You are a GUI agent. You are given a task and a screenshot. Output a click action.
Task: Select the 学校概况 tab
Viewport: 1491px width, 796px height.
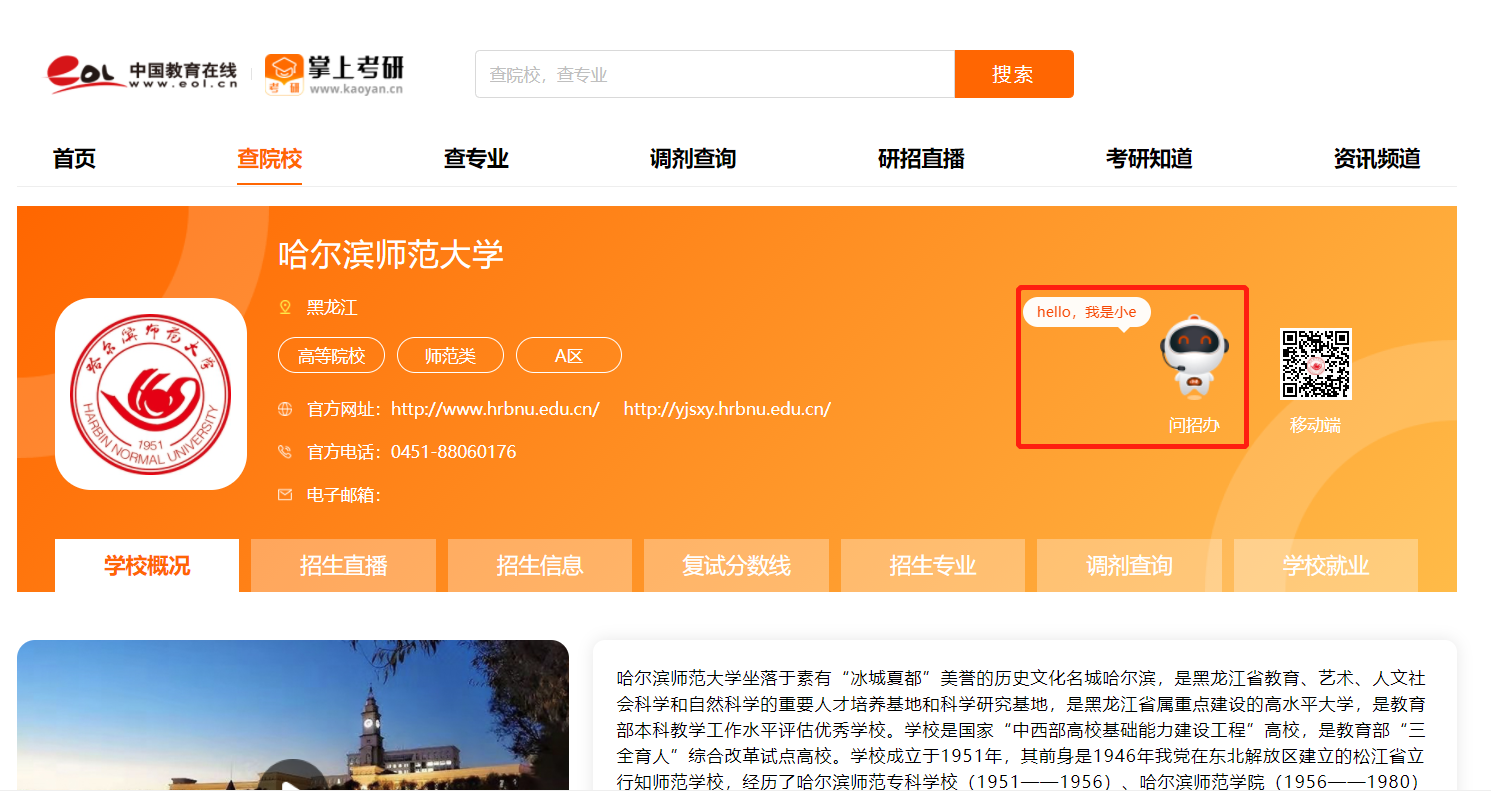[x=147, y=566]
